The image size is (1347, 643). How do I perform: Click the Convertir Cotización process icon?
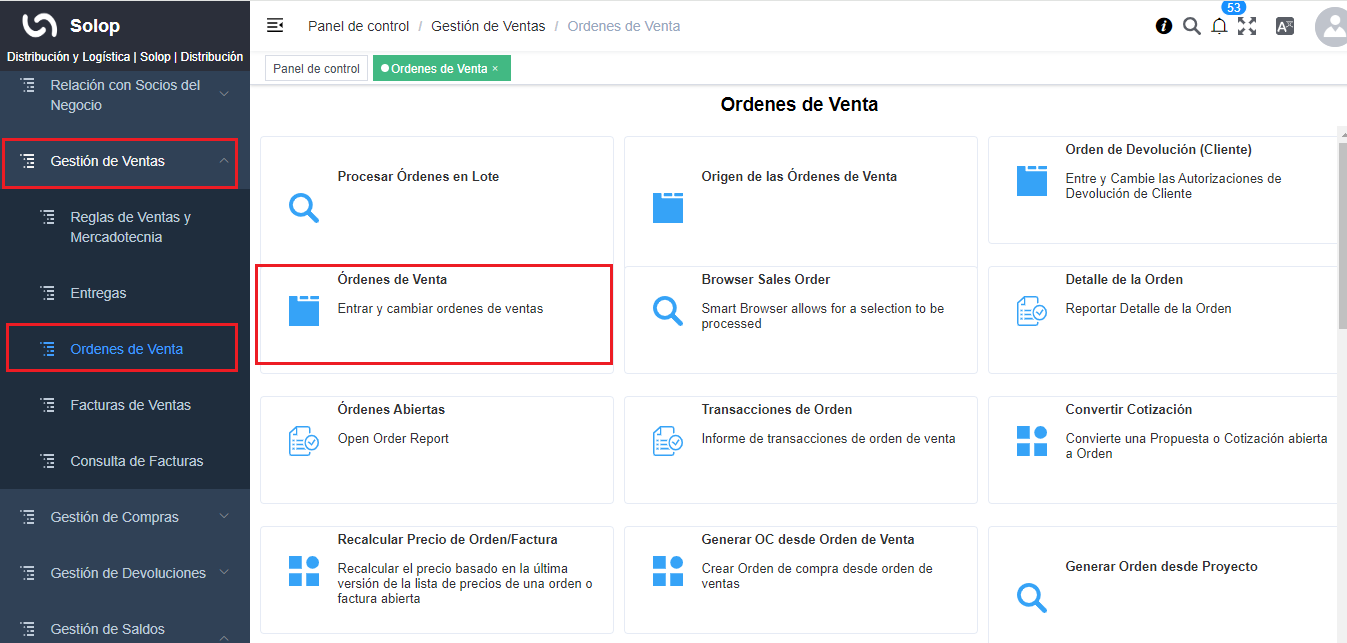point(1031,441)
